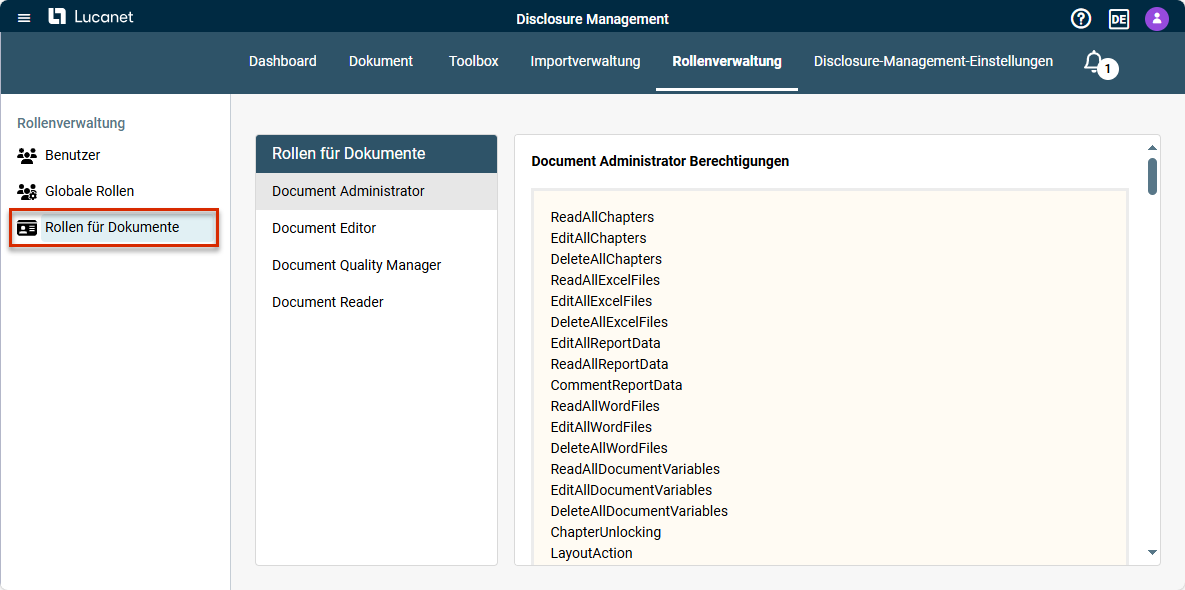Click the permissions scrollbar up arrow
This screenshot has height=590, width=1185.
click(x=1153, y=147)
